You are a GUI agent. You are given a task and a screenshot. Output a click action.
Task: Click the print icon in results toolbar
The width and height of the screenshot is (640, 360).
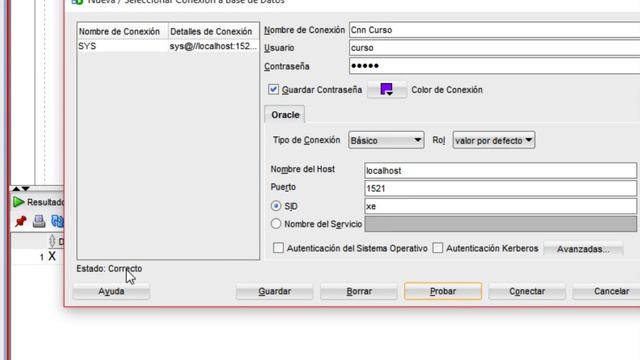(39, 221)
